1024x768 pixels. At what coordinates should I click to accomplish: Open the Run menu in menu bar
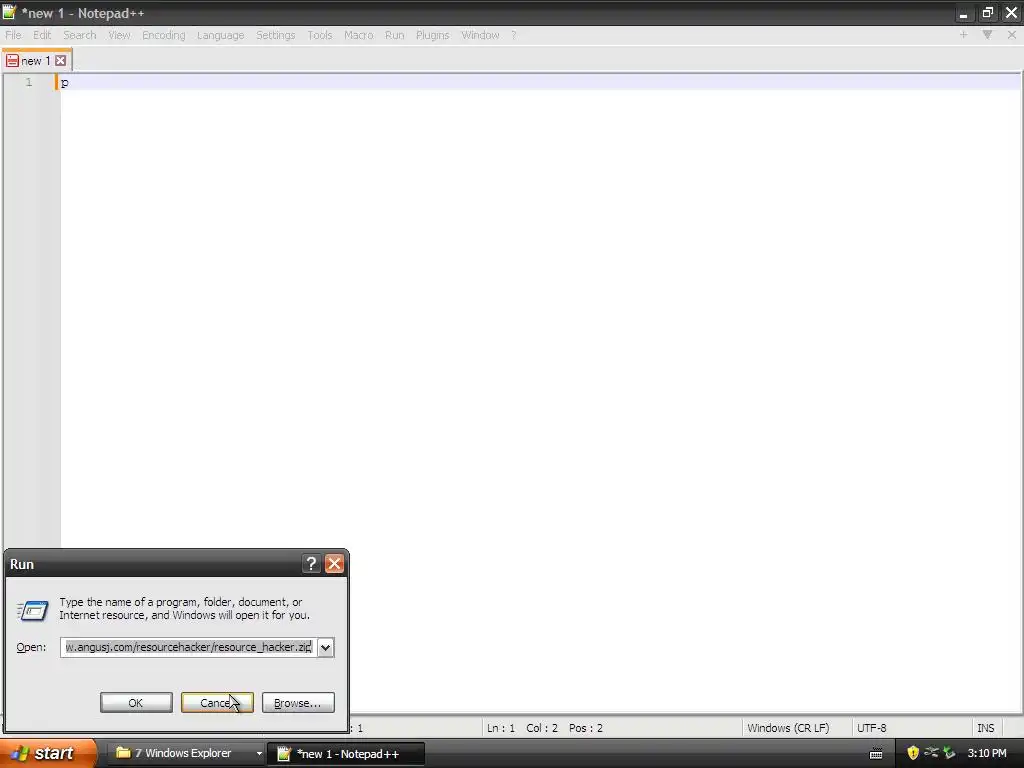pos(394,35)
